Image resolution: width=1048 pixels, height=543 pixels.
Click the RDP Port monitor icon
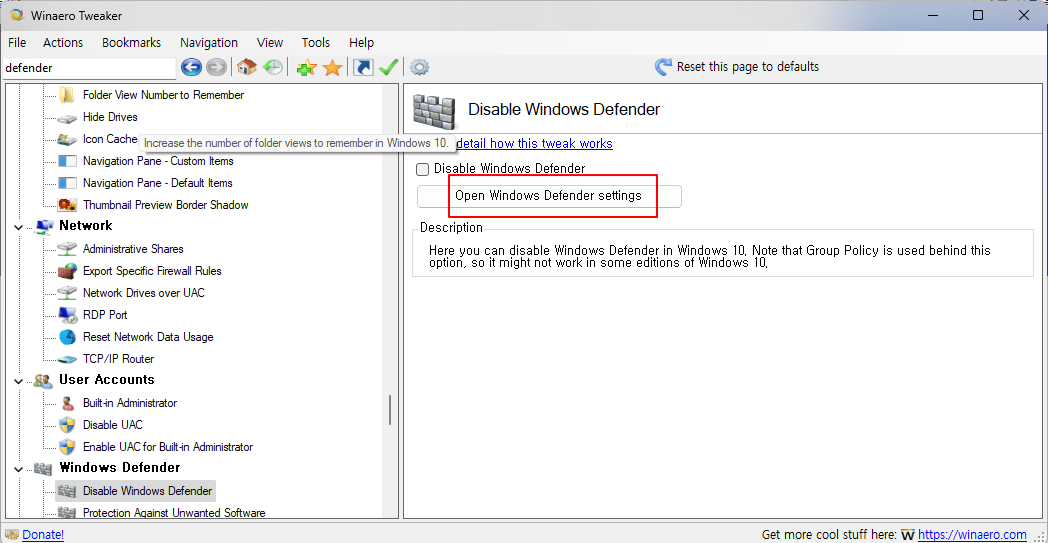[67, 315]
